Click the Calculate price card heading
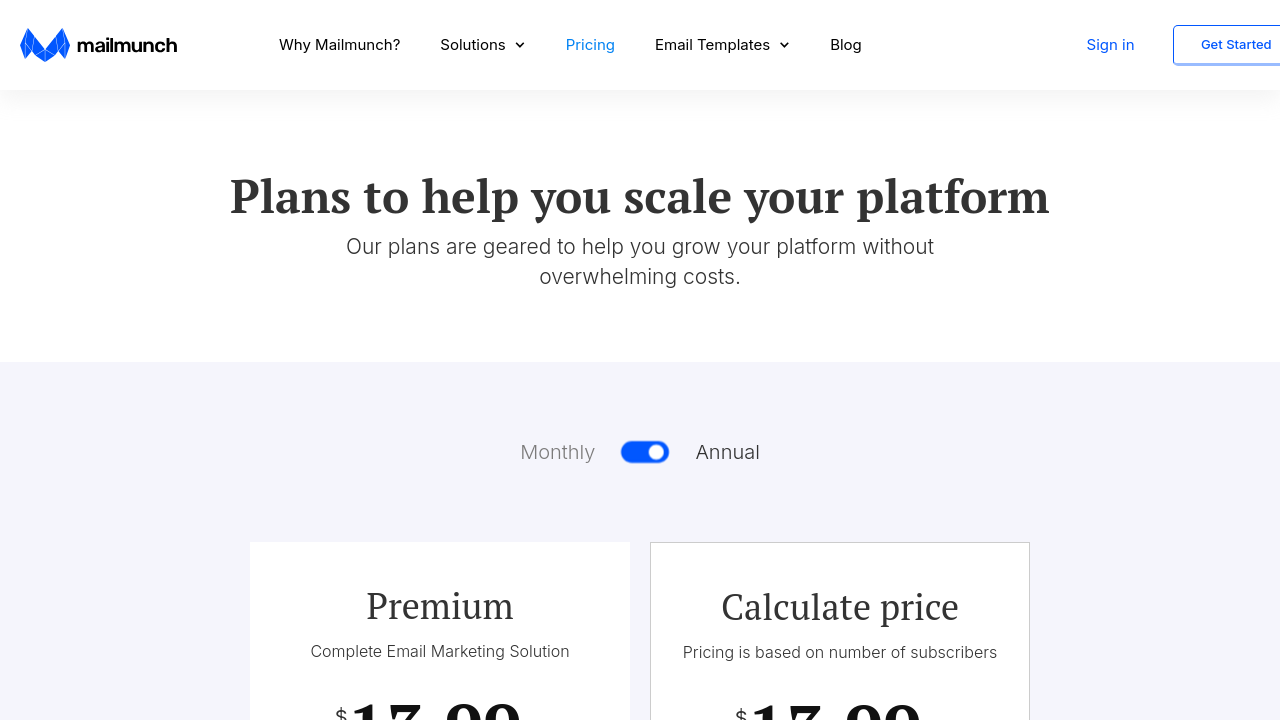 [839, 607]
